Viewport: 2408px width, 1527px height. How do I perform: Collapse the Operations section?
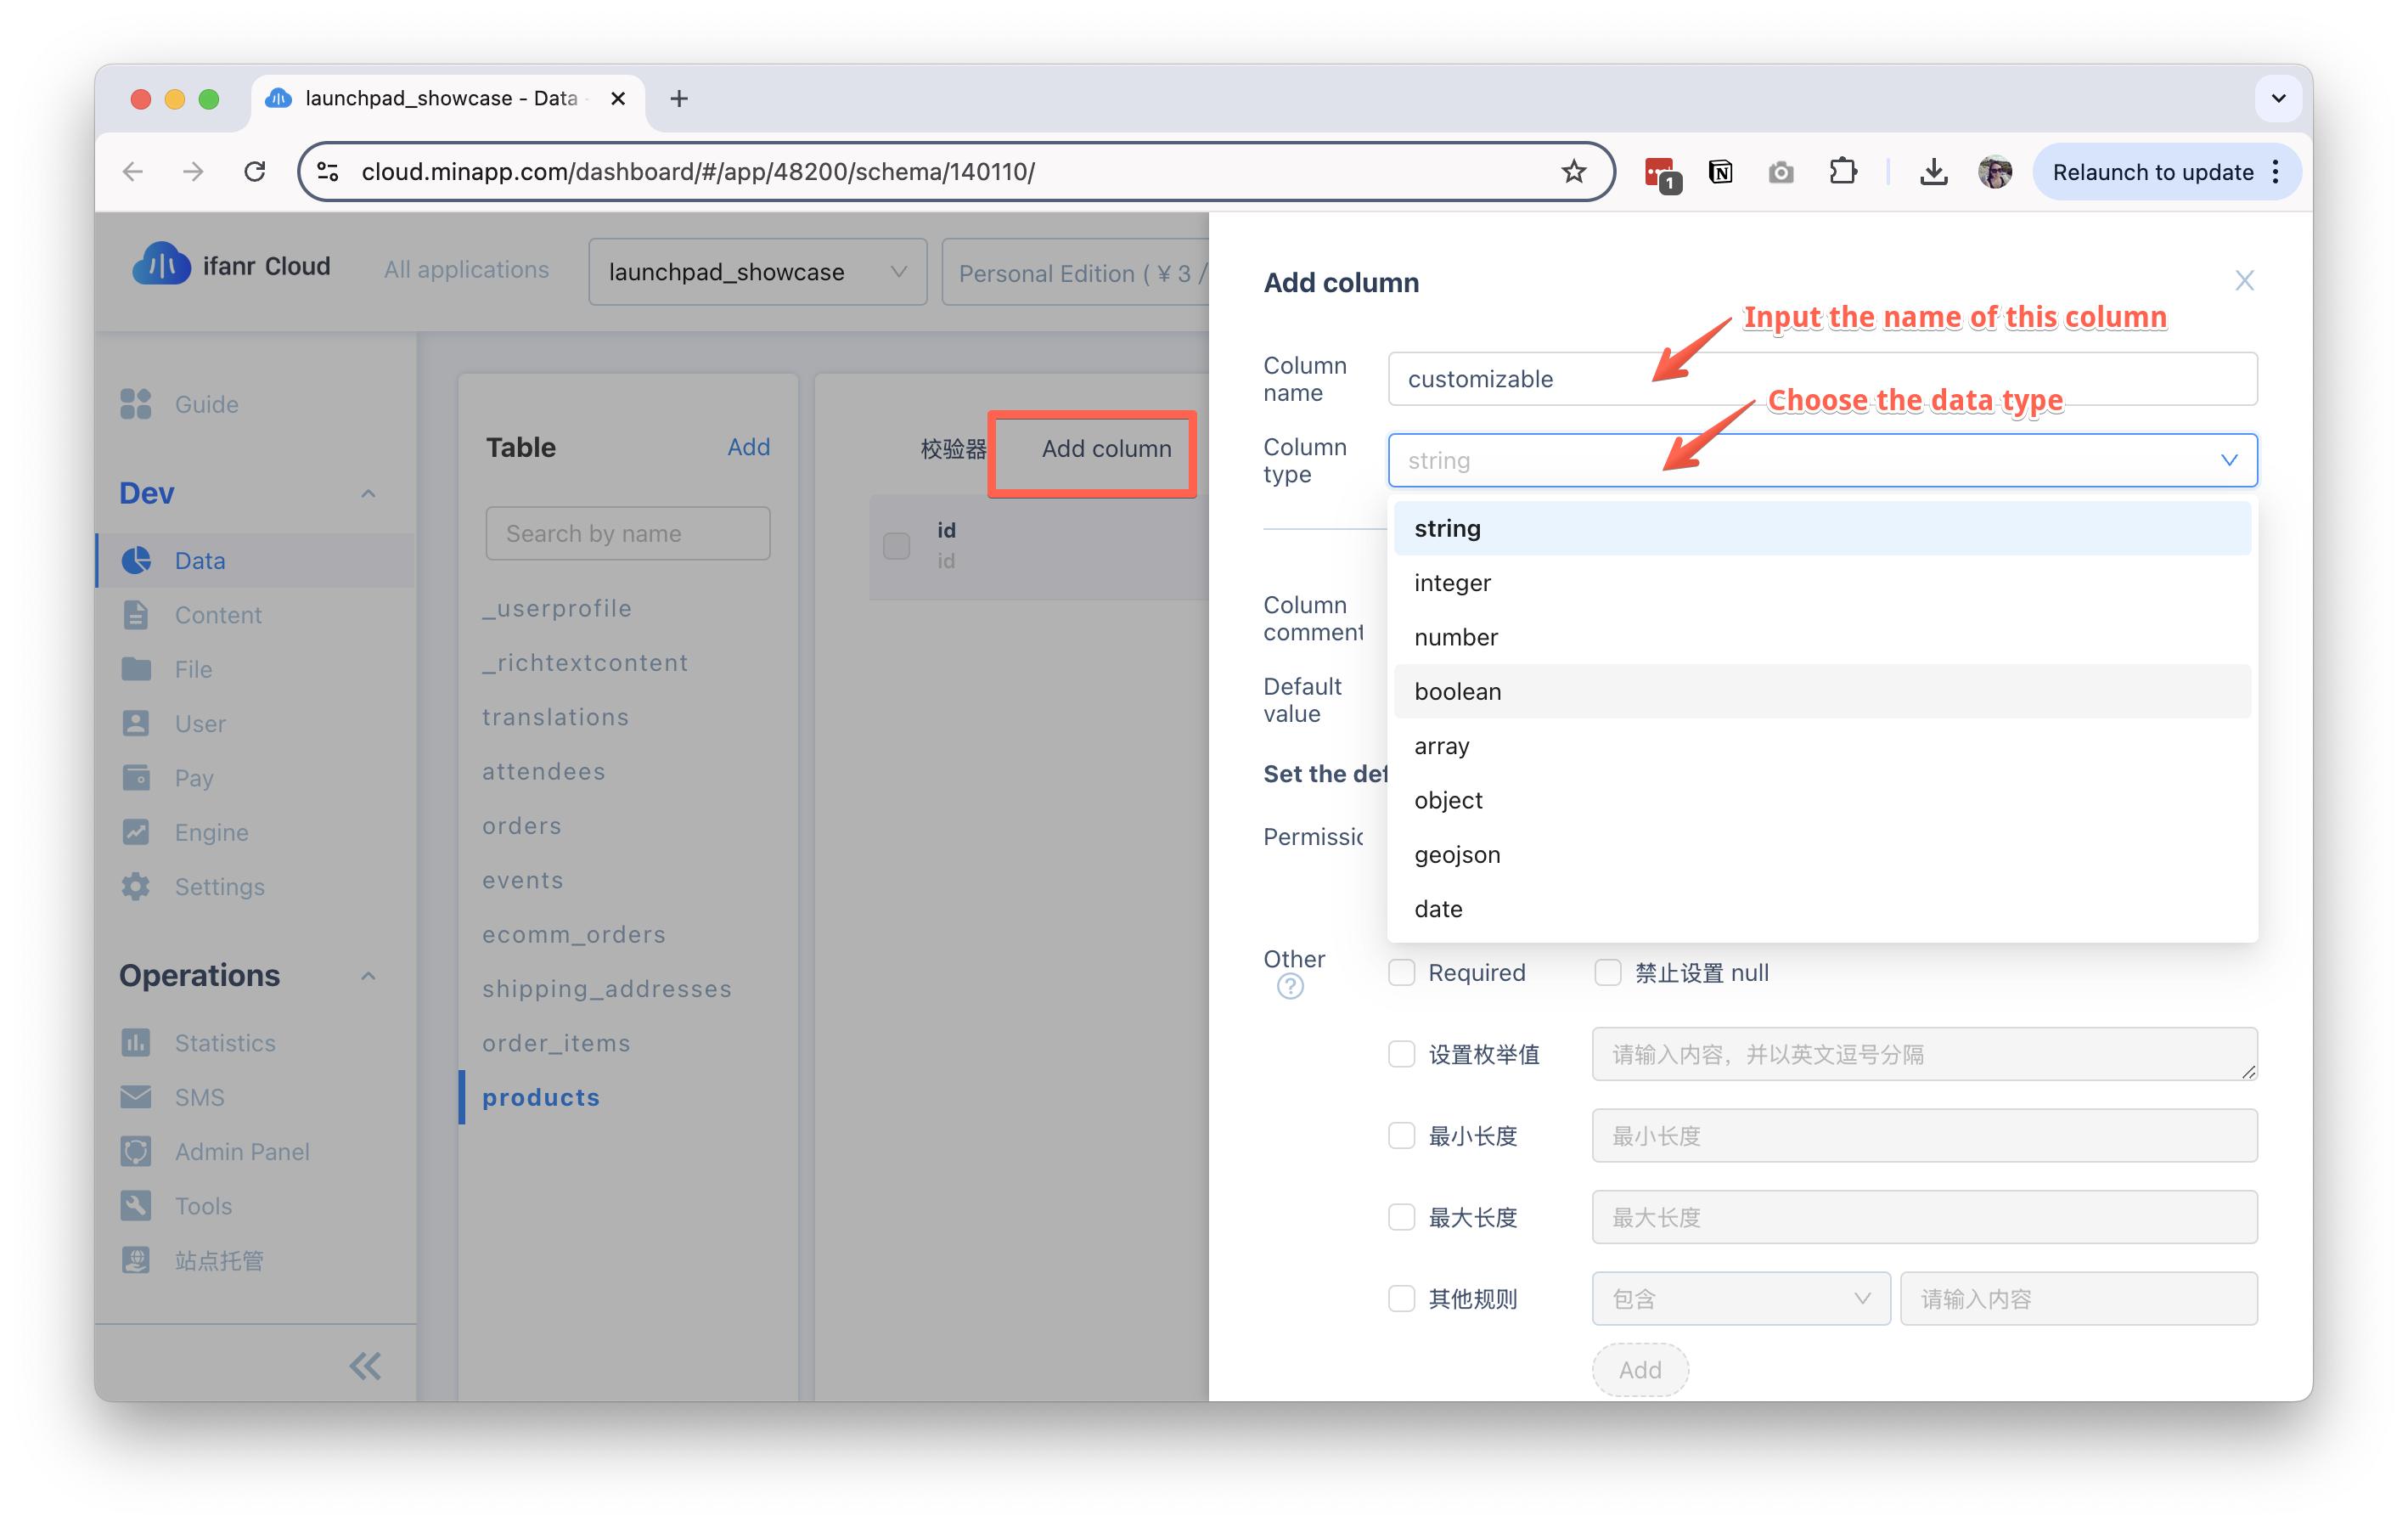368,976
